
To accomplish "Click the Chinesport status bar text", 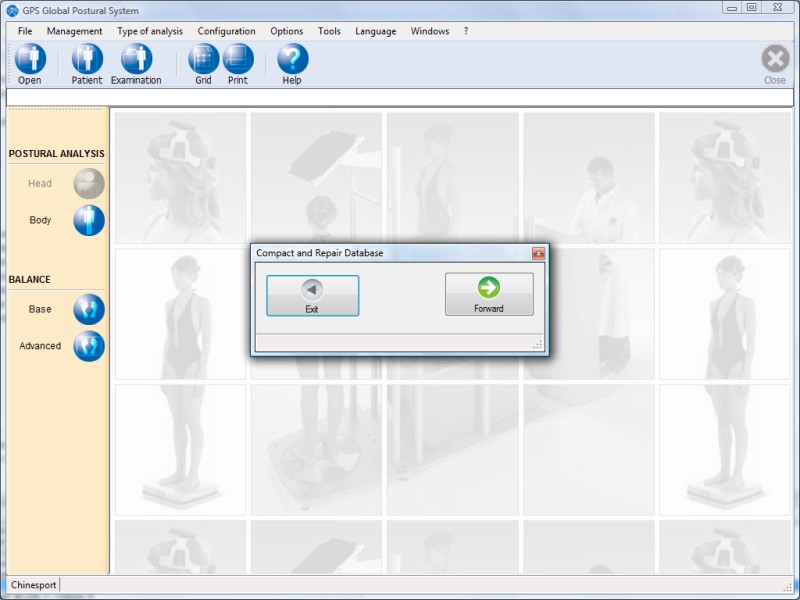I will (34, 585).
